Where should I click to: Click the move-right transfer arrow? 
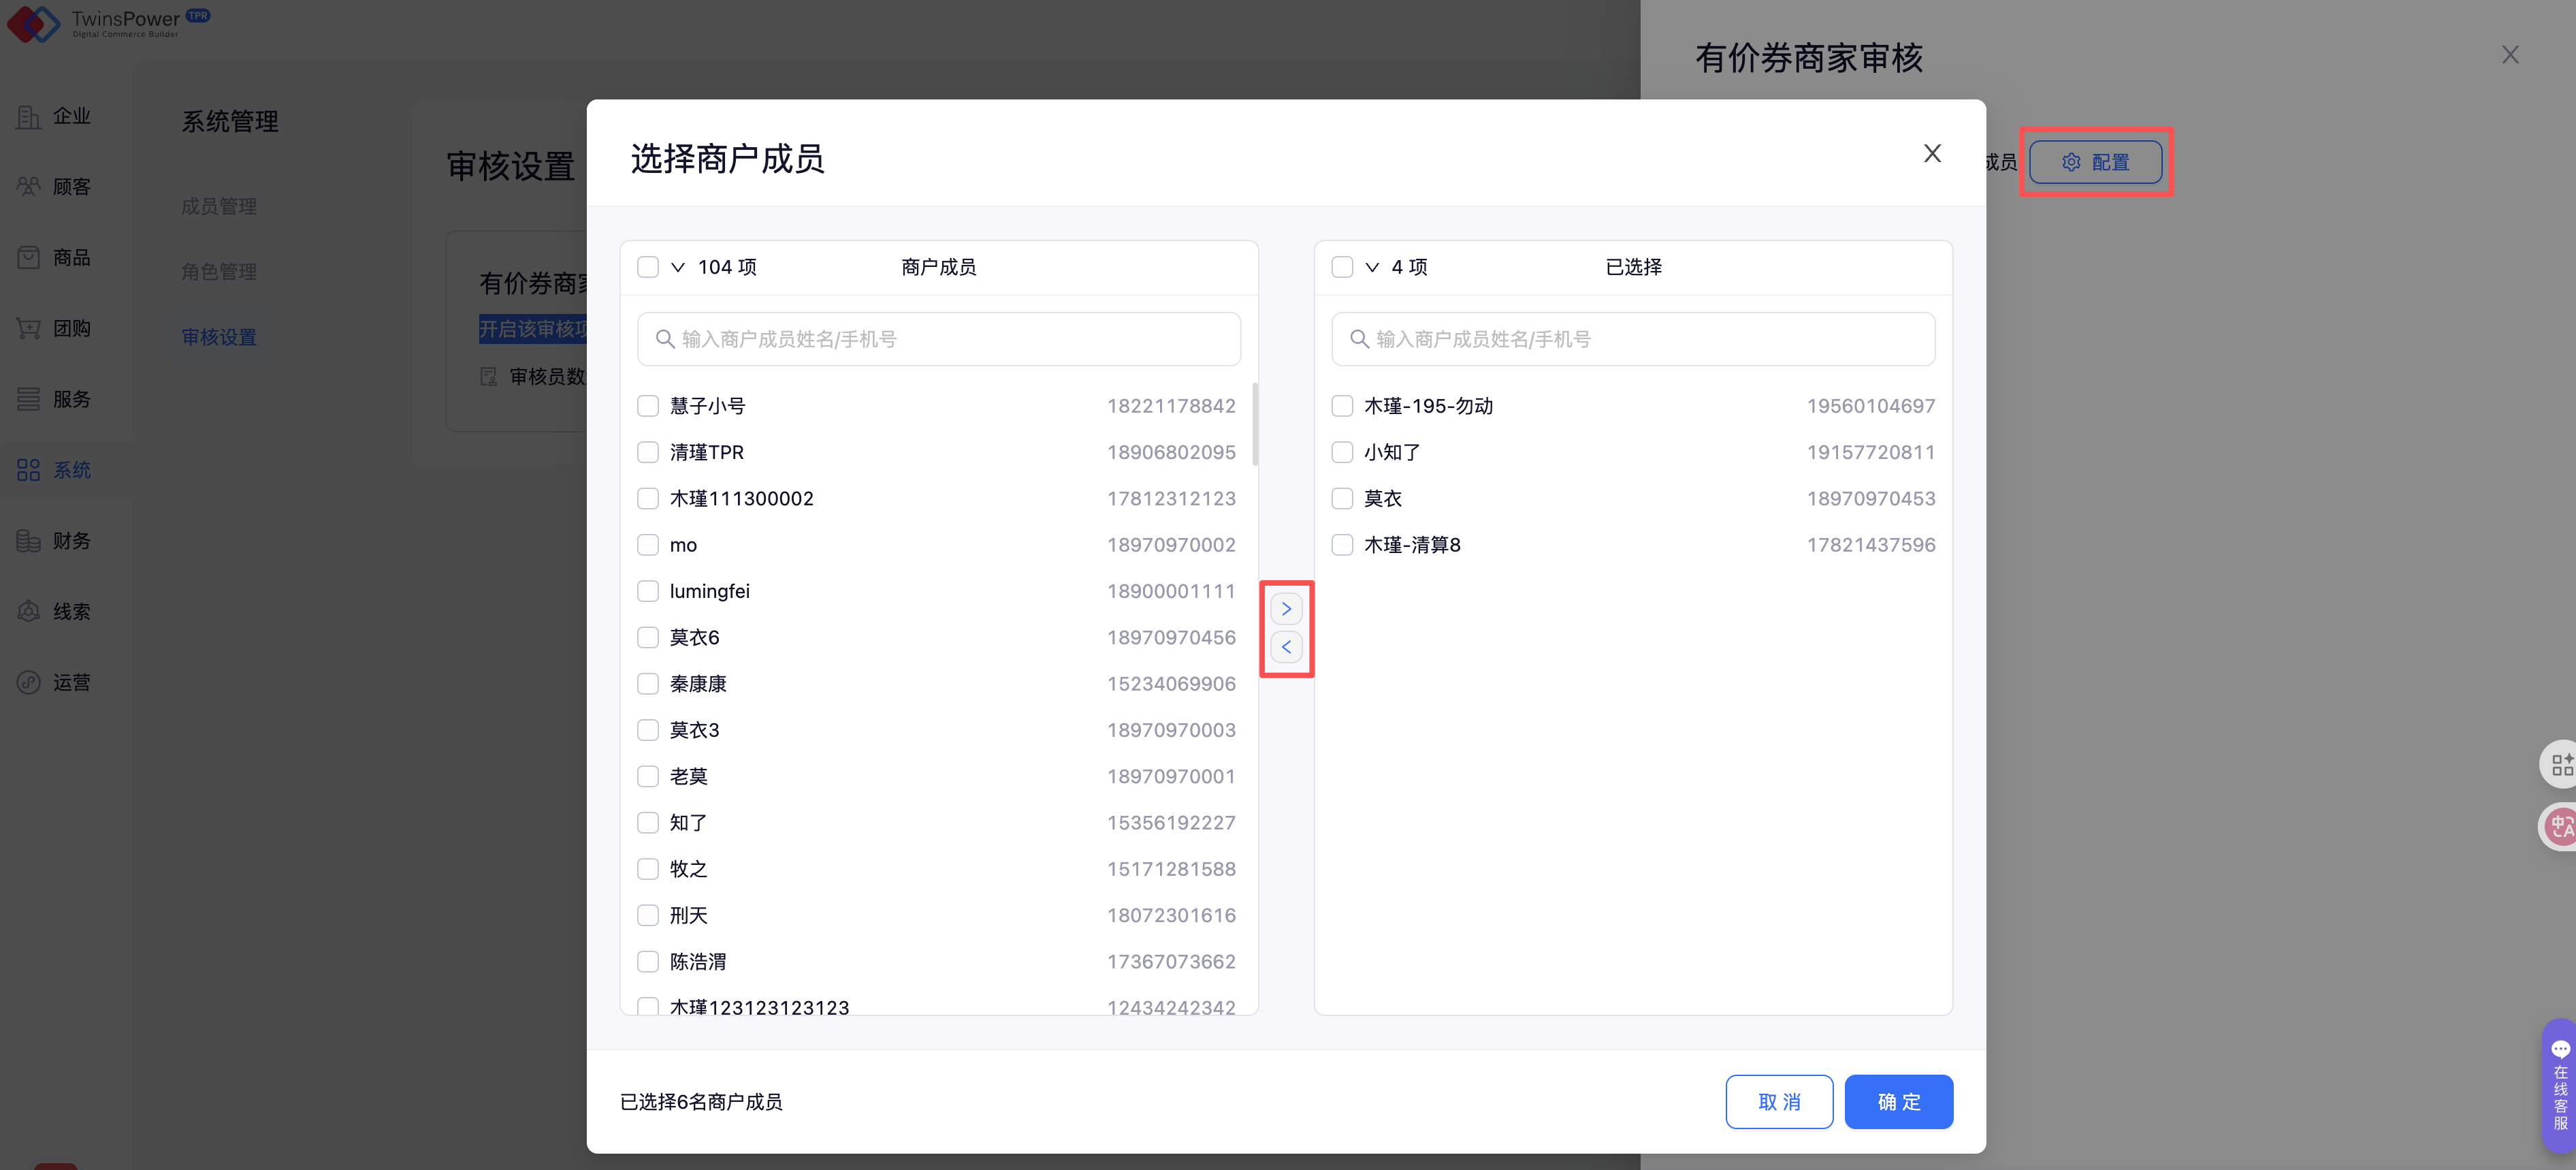point(1286,608)
